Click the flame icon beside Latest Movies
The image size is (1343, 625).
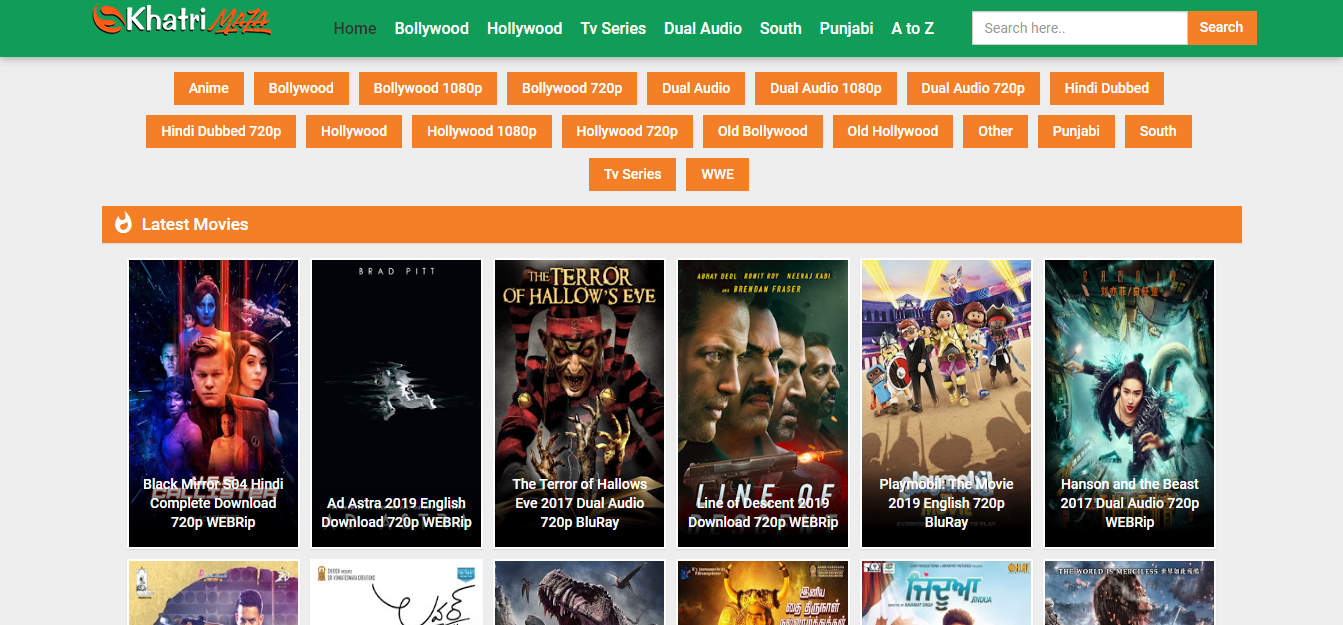point(123,224)
